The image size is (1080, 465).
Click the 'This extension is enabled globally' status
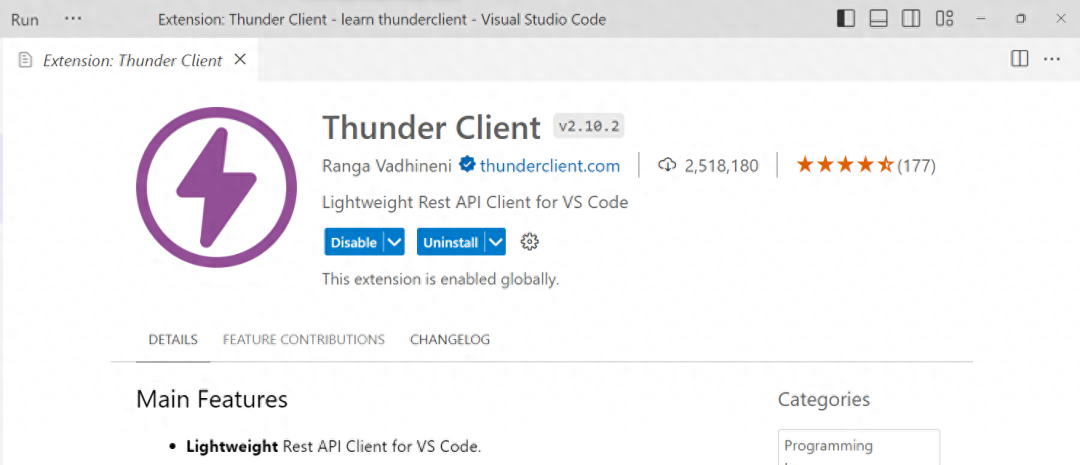point(441,280)
